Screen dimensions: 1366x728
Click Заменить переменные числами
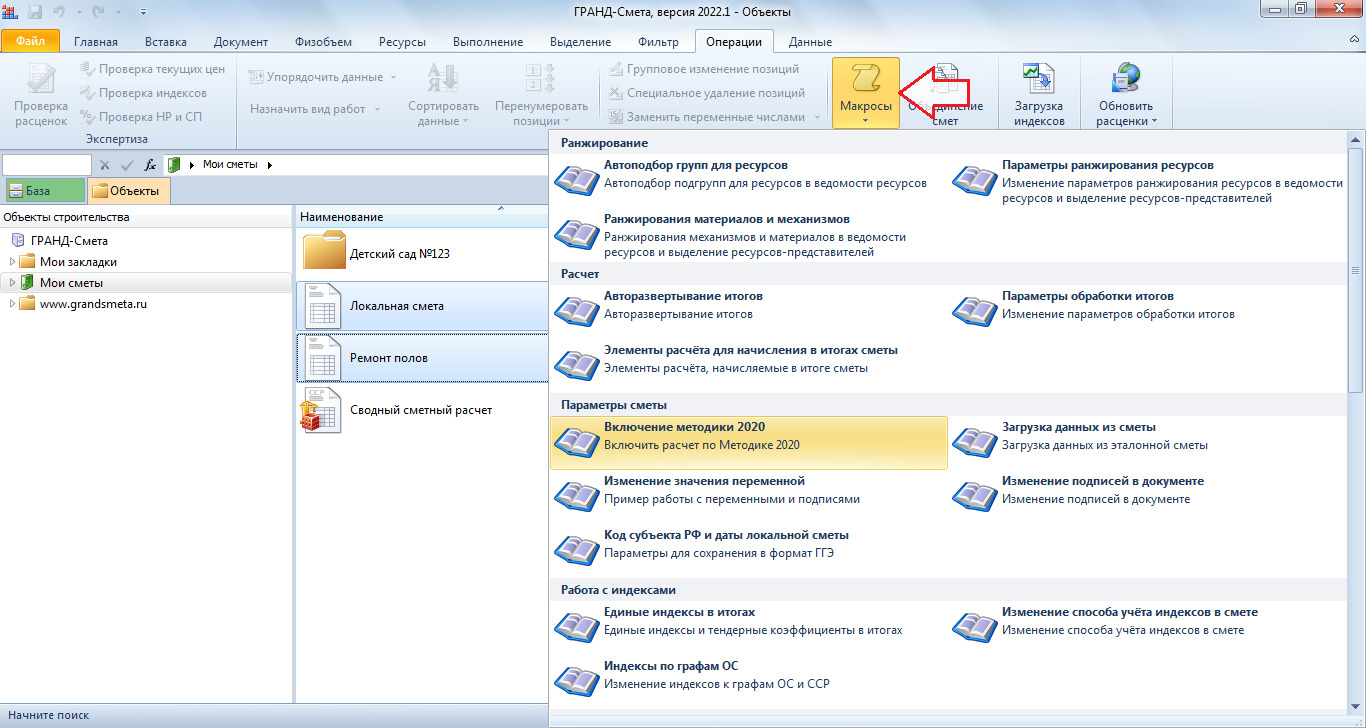(714, 117)
